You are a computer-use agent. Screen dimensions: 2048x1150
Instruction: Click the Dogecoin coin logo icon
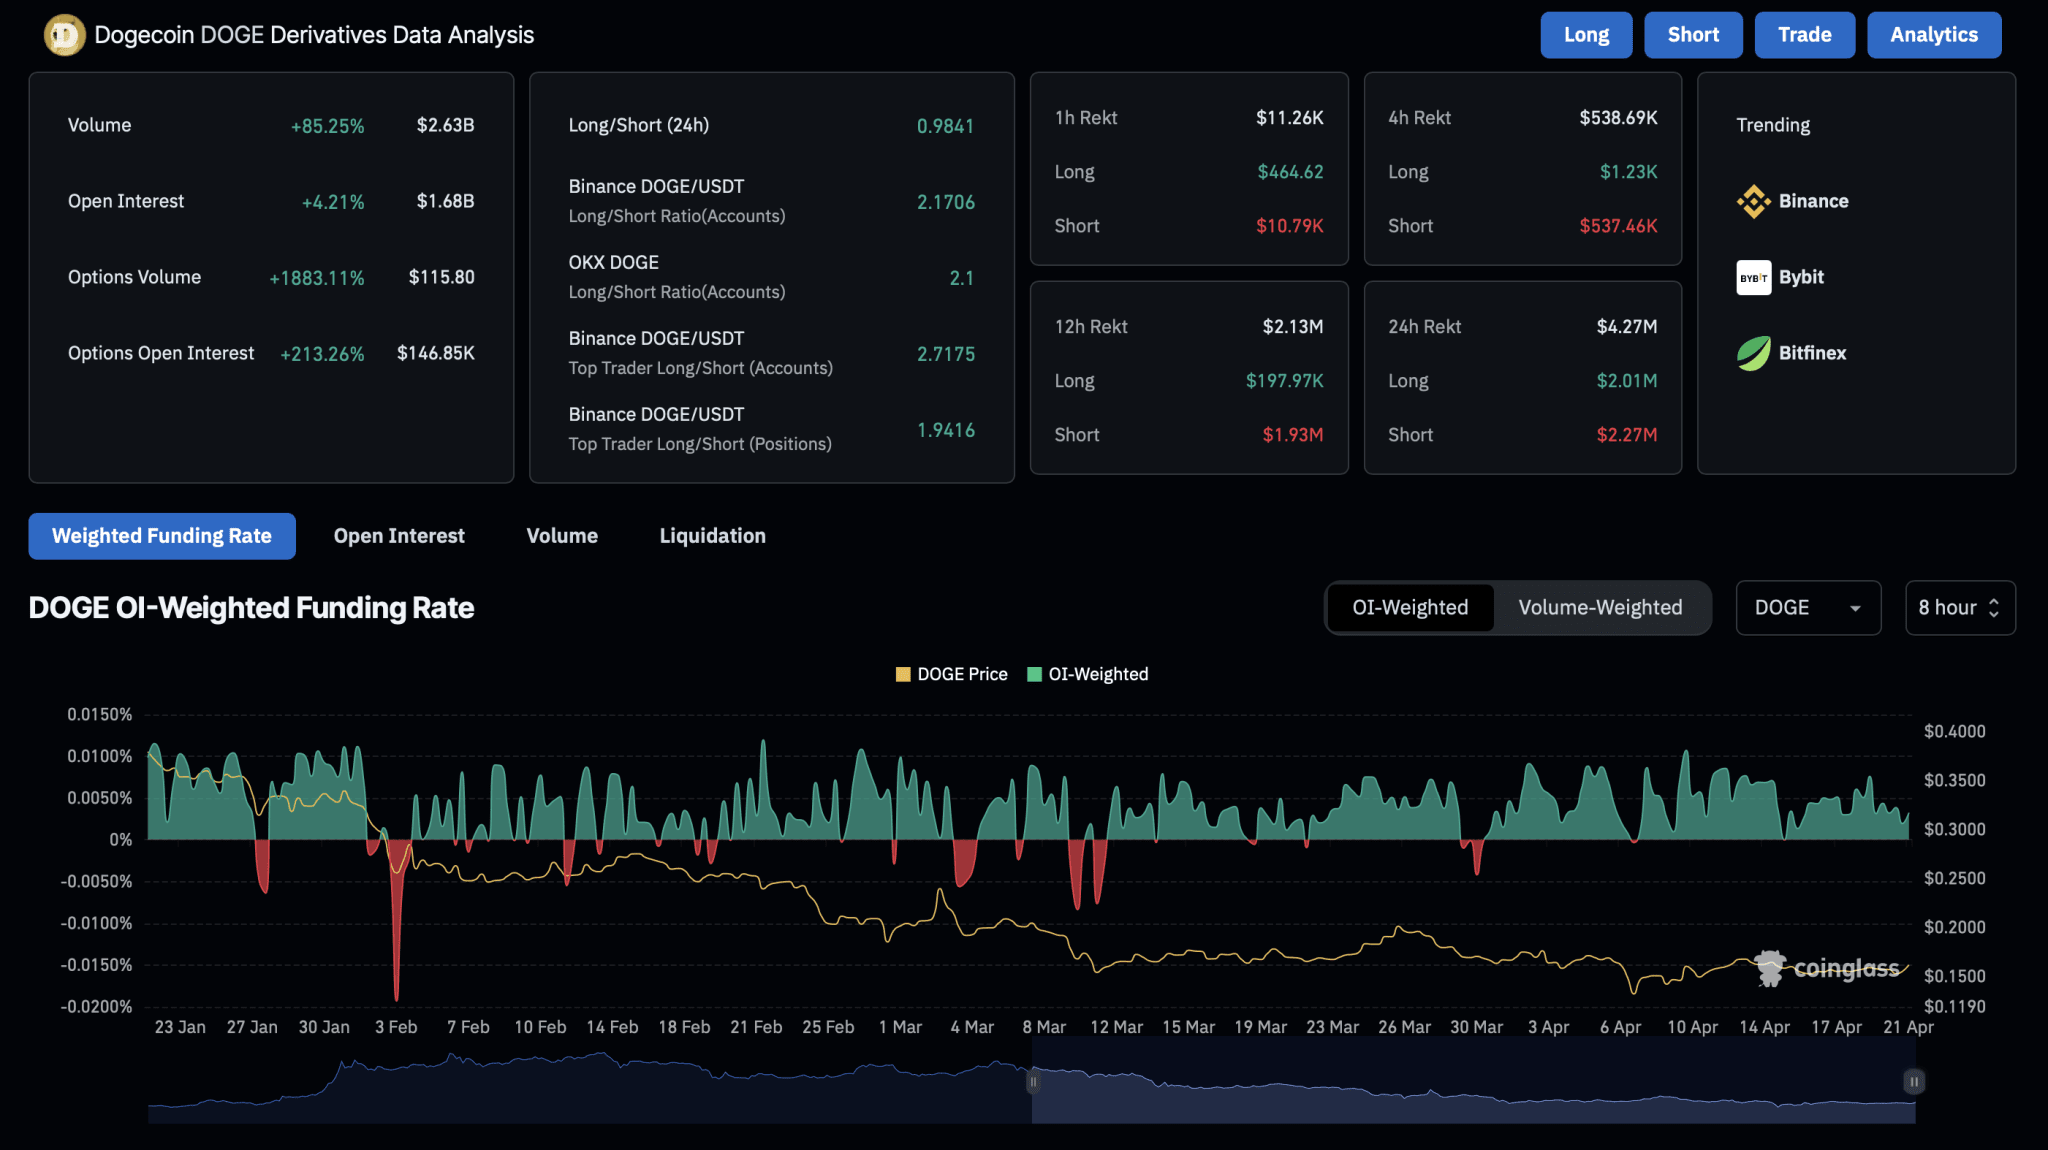pyautogui.click(x=64, y=35)
